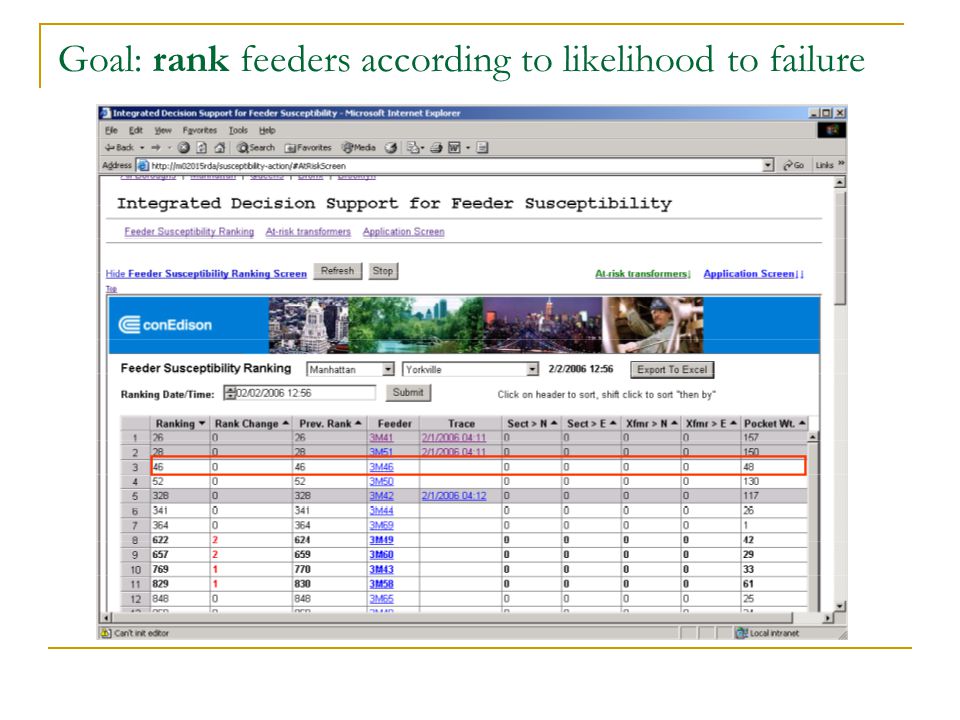The height and width of the screenshot is (720, 960).
Task: Click the Home toolbar icon
Action: [219, 148]
